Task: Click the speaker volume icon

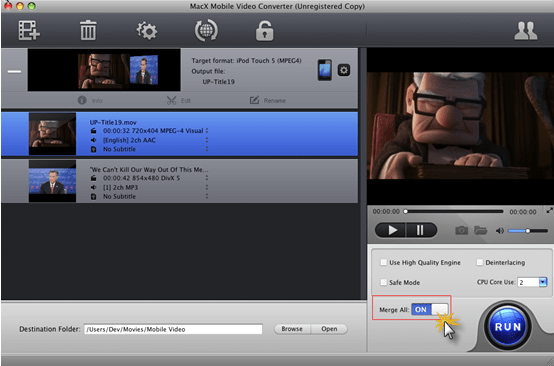Action: [500, 231]
